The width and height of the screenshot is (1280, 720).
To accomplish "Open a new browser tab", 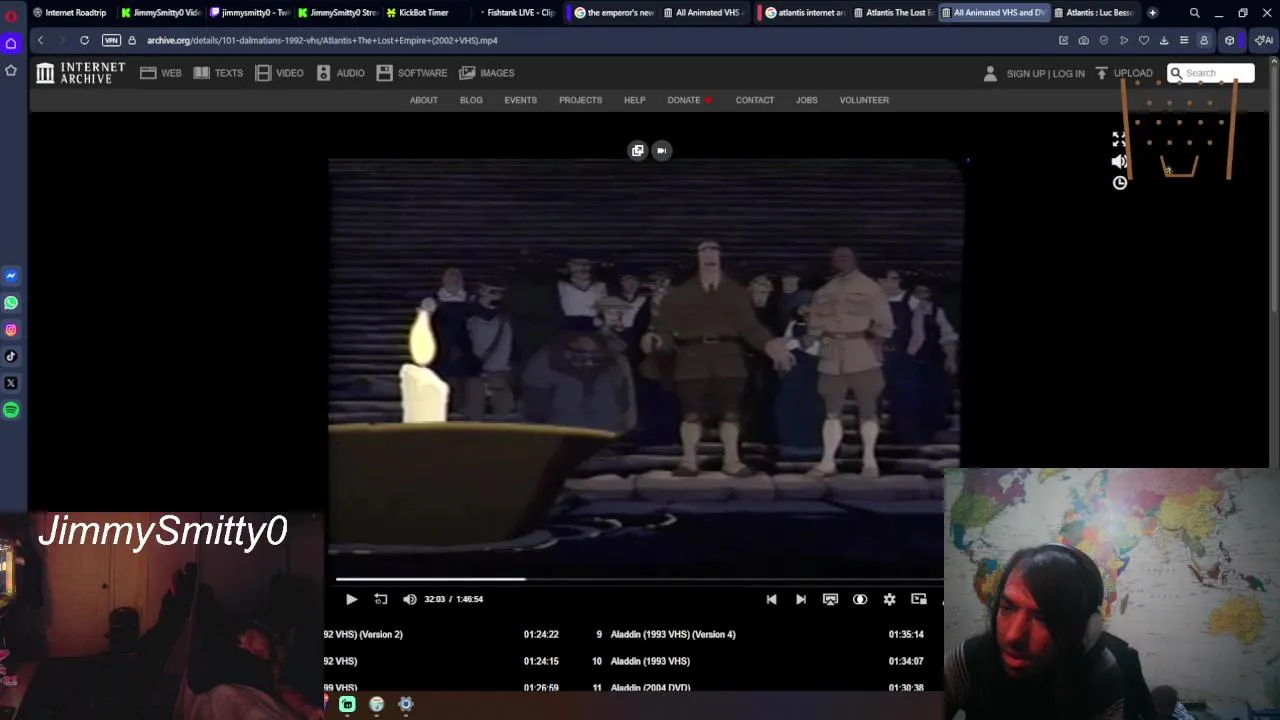I will (x=1152, y=13).
